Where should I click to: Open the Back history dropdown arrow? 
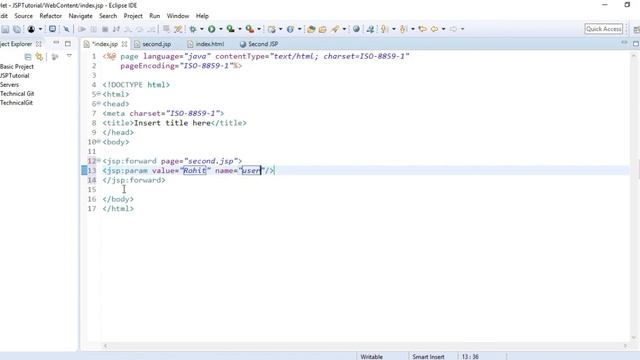tap(443, 29)
